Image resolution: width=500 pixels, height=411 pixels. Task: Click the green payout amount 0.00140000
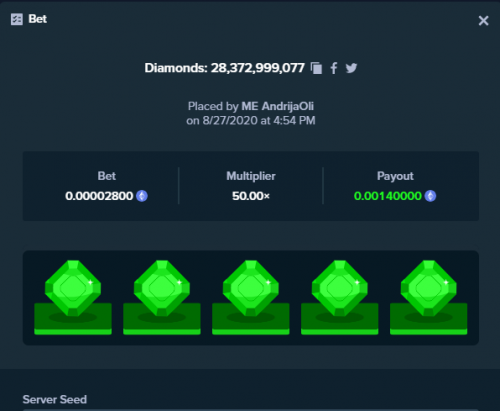tap(388, 196)
